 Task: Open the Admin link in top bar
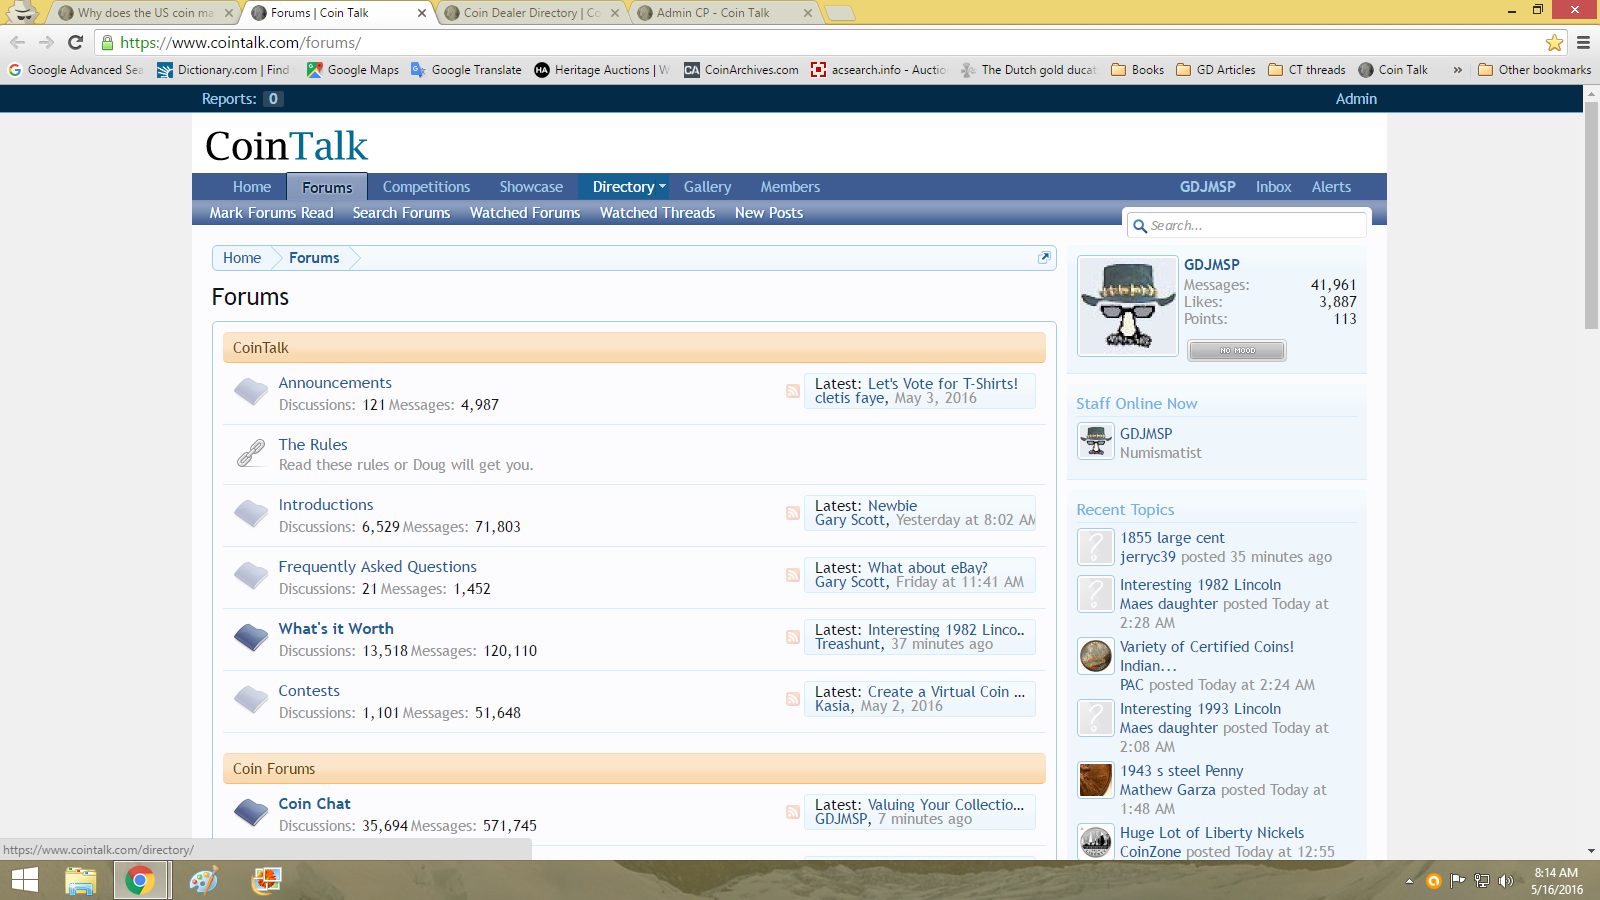click(1356, 99)
